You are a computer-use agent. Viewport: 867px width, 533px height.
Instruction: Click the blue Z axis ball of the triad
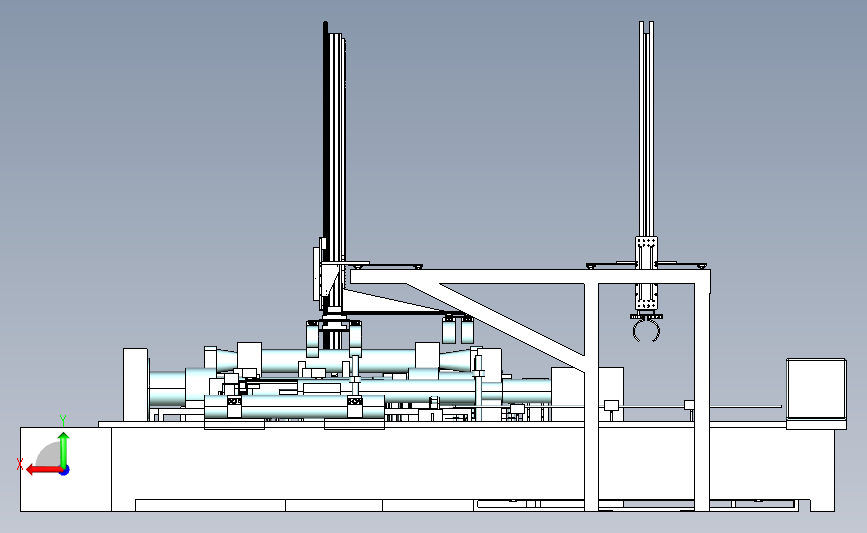click(65, 471)
